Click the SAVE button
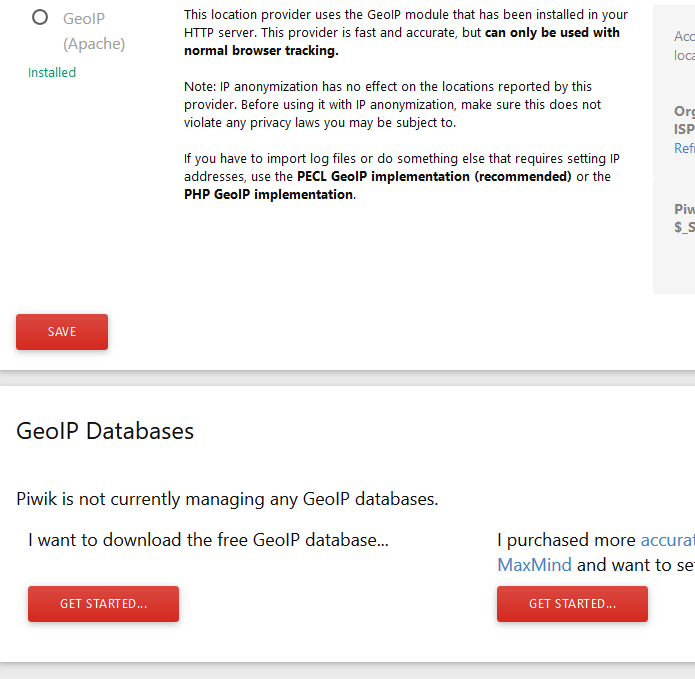This screenshot has height=679, width=695. (x=62, y=332)
